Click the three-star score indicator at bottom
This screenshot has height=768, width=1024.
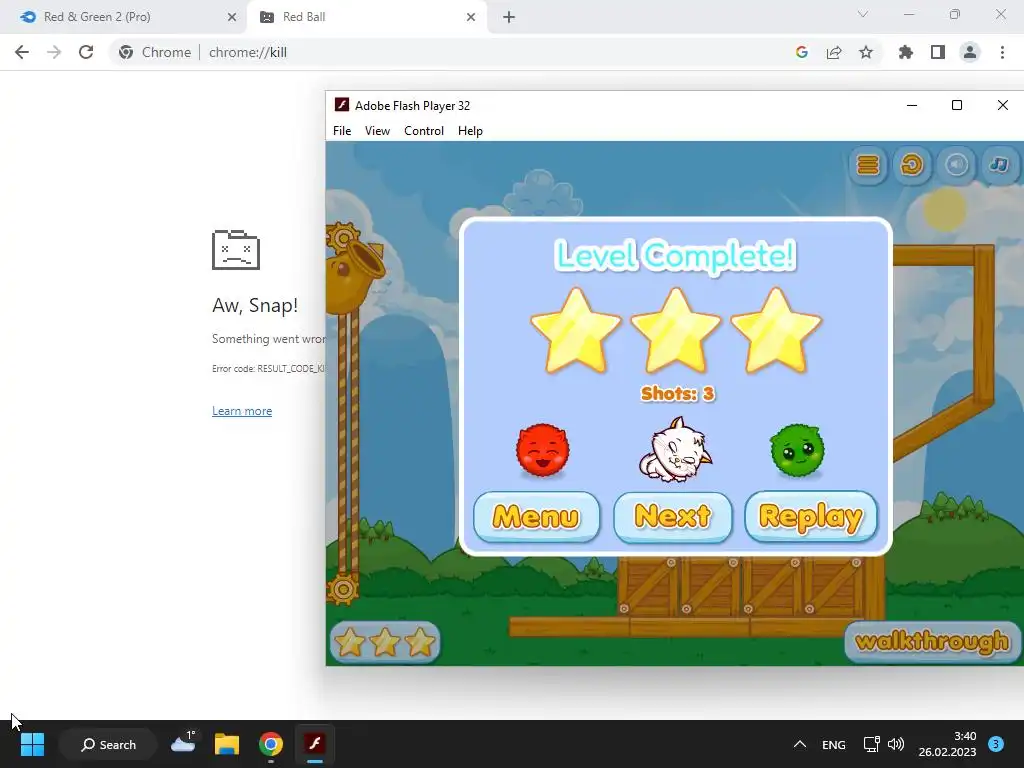coord(385,642)
